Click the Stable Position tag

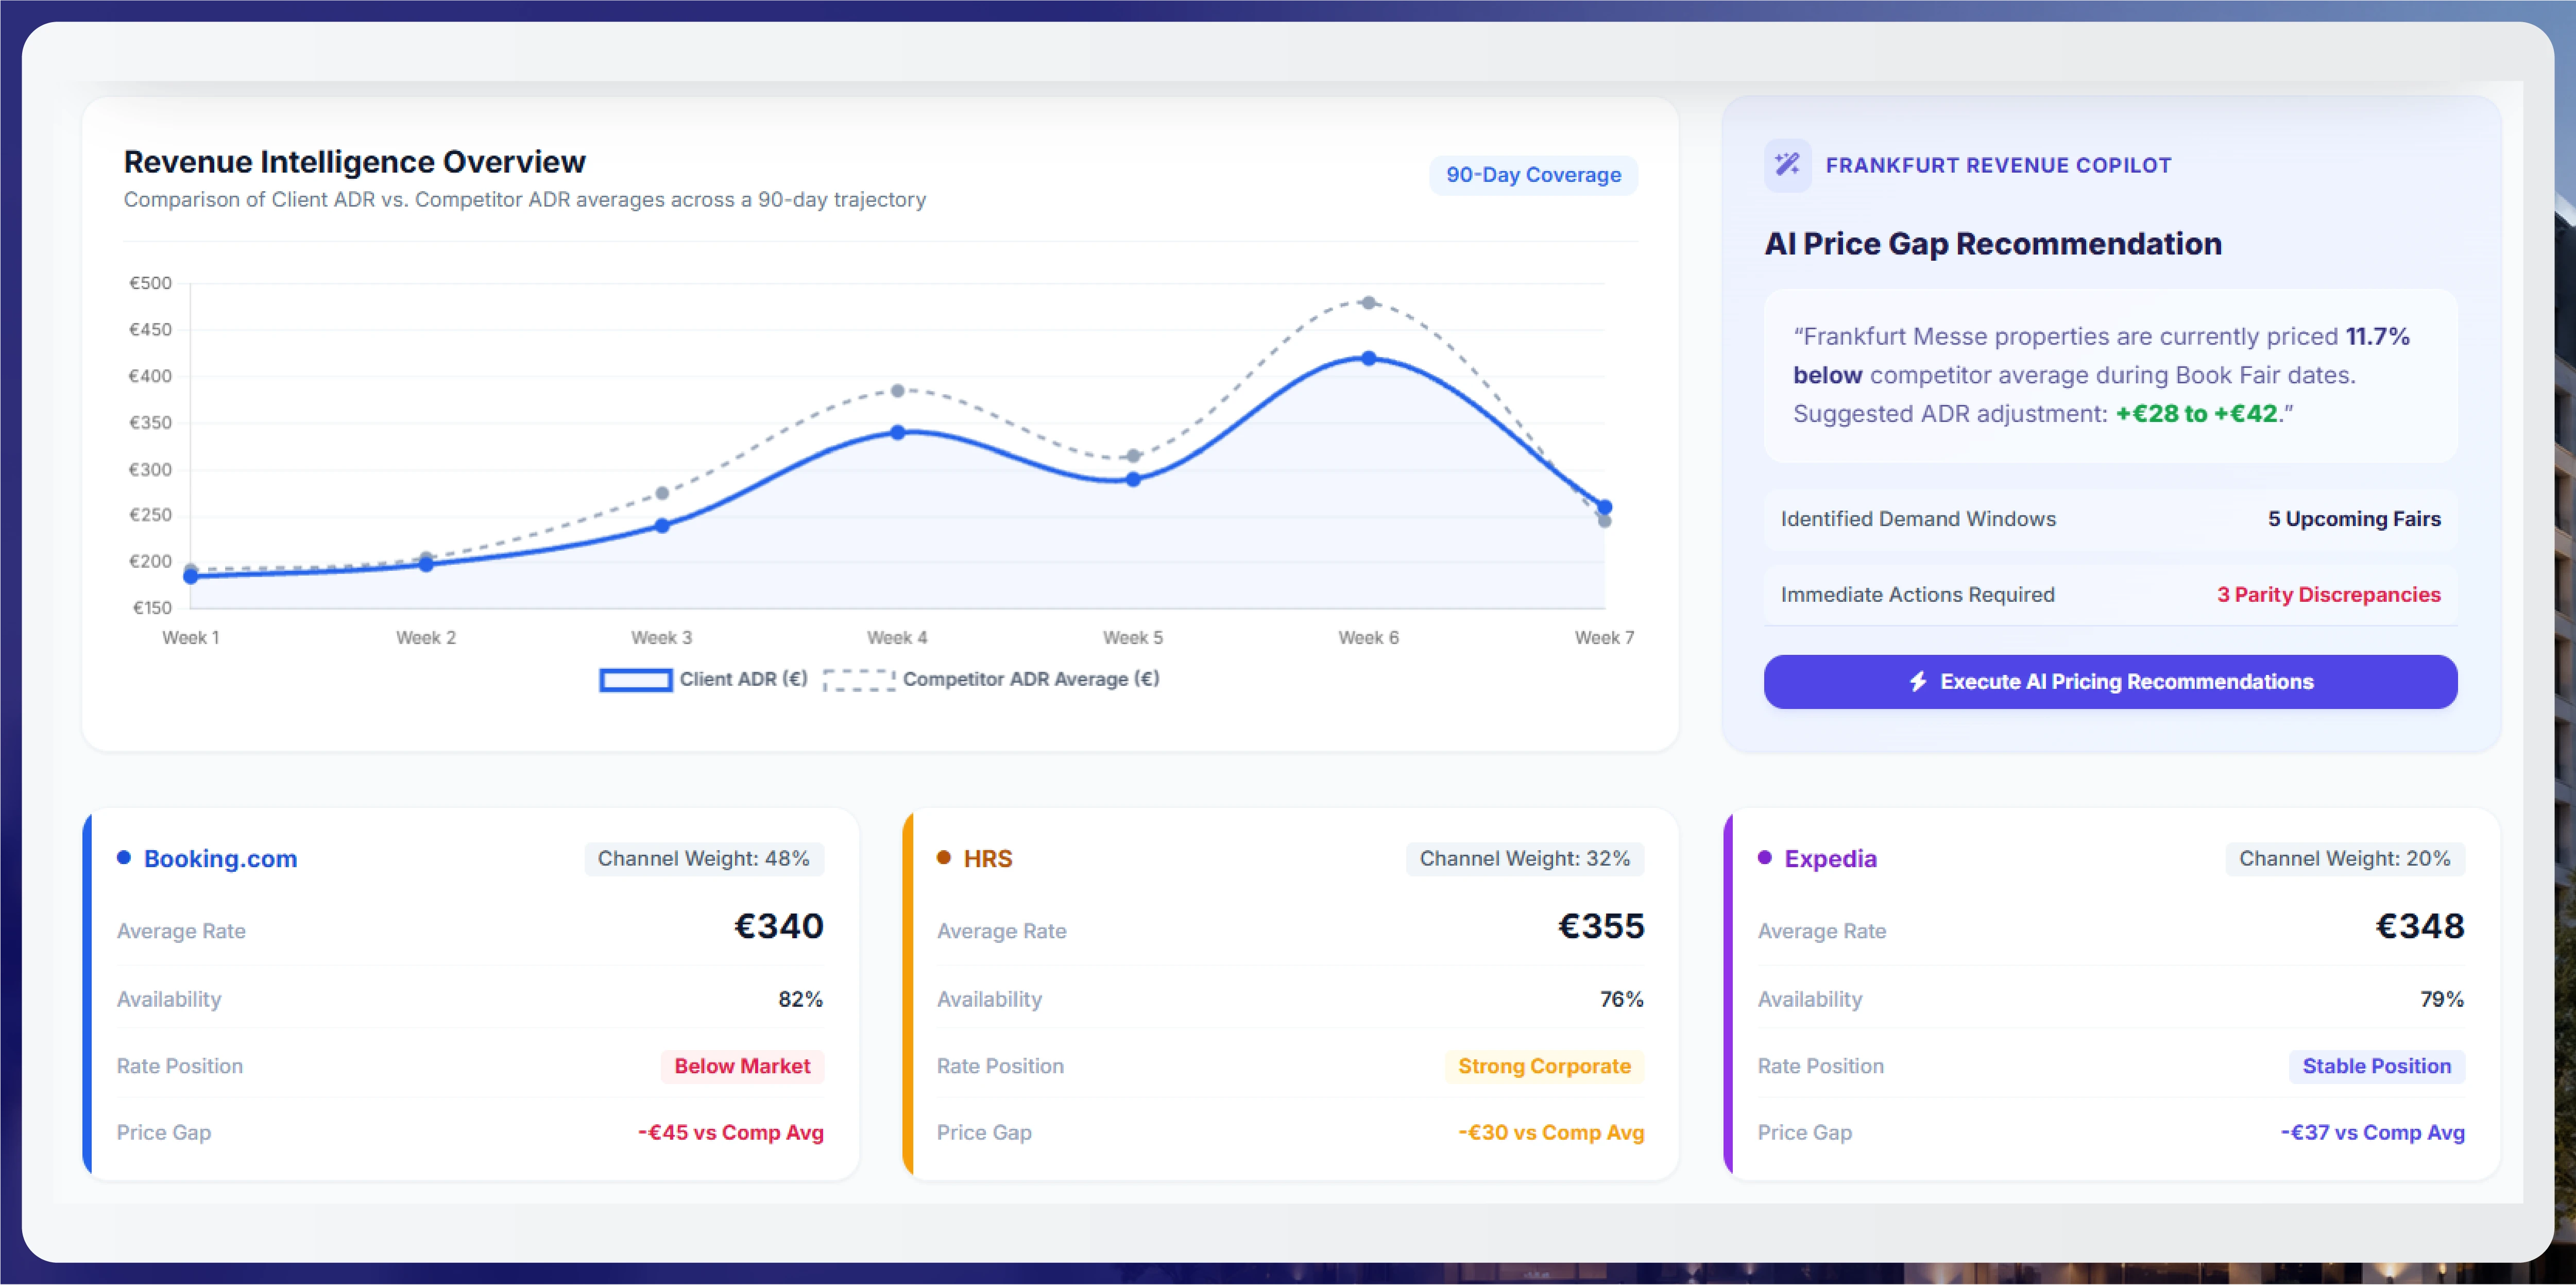pyautogui.click(x=2376, y=1066)
